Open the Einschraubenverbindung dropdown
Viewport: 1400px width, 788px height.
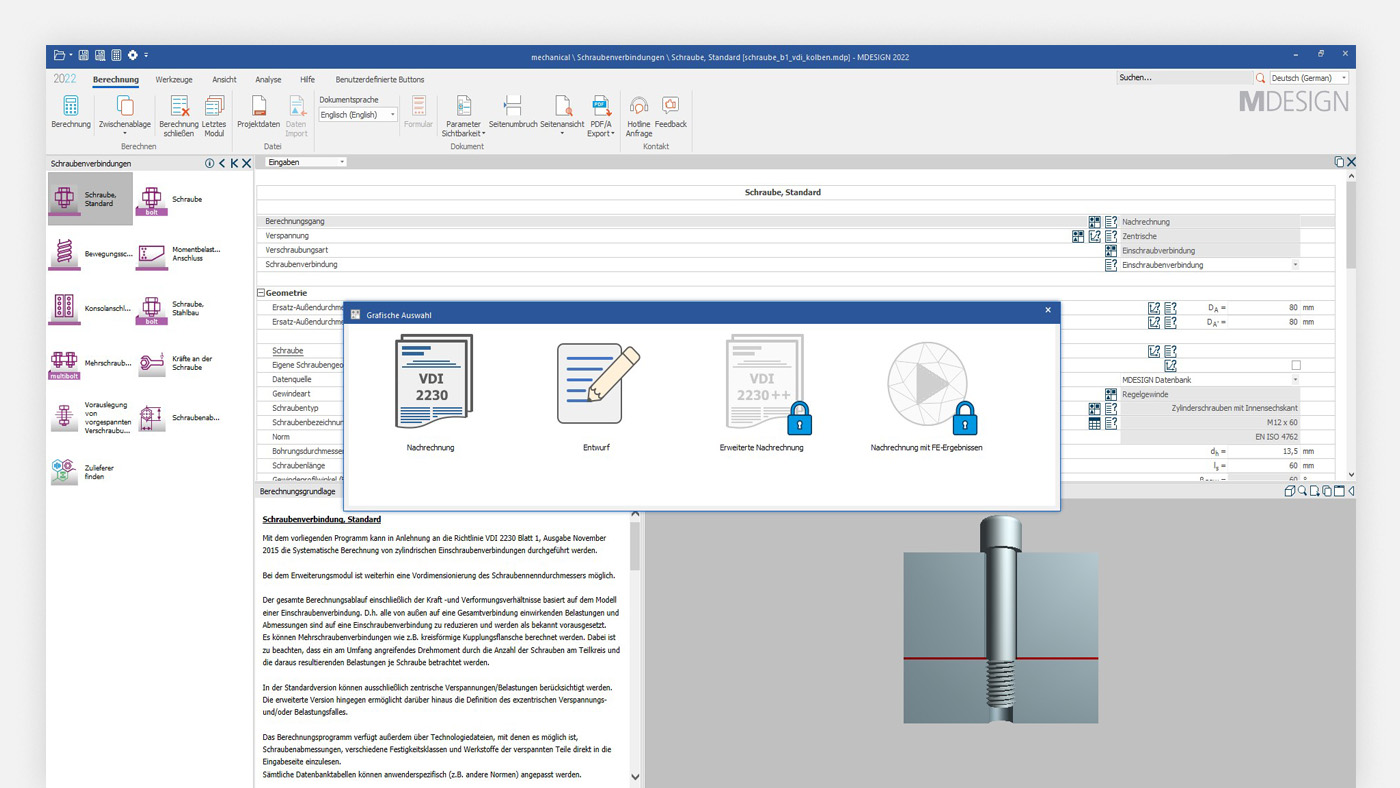1210,265
